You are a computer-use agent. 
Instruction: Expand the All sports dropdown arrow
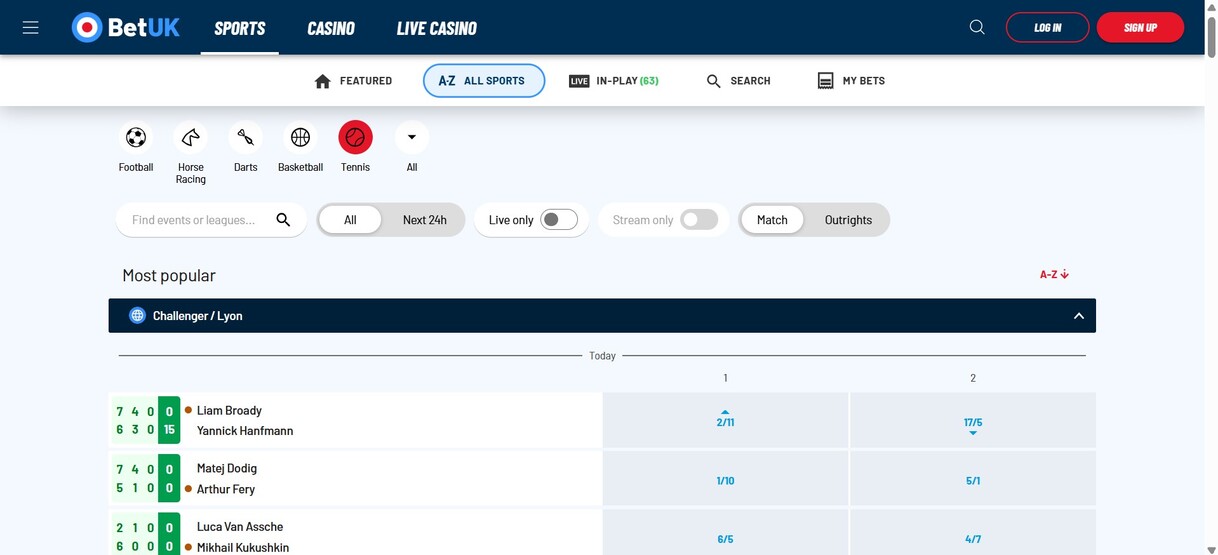click(x=411, y=138)
